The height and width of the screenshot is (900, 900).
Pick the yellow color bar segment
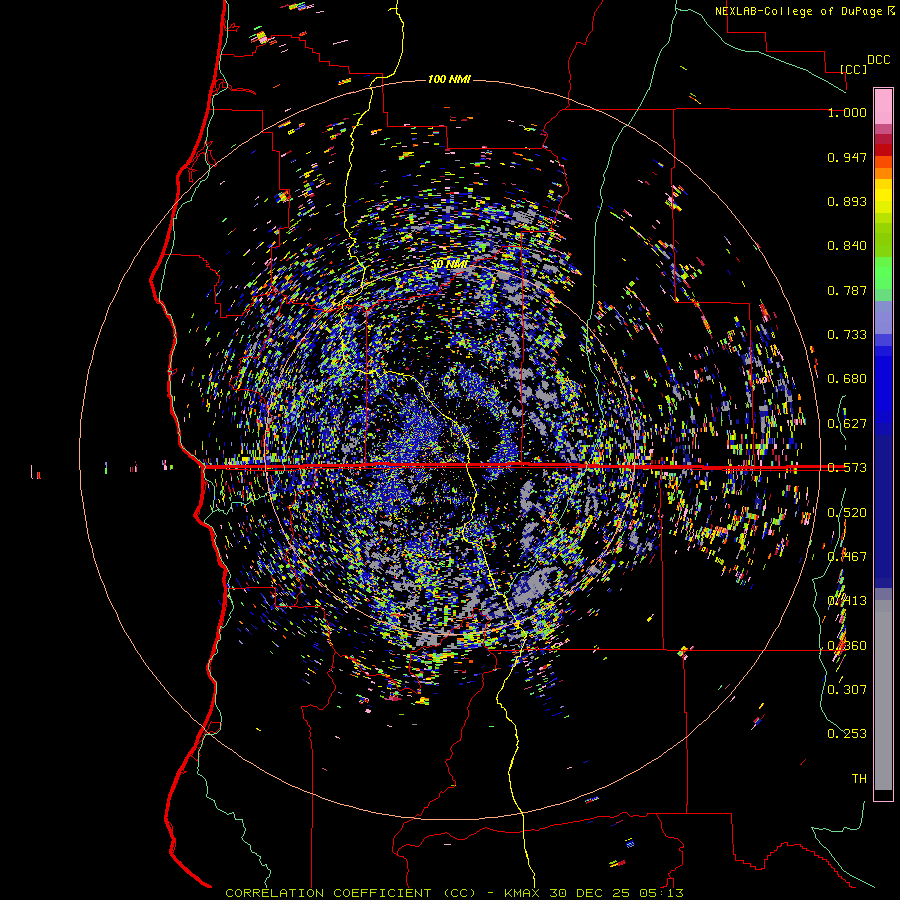click(883, 196)
